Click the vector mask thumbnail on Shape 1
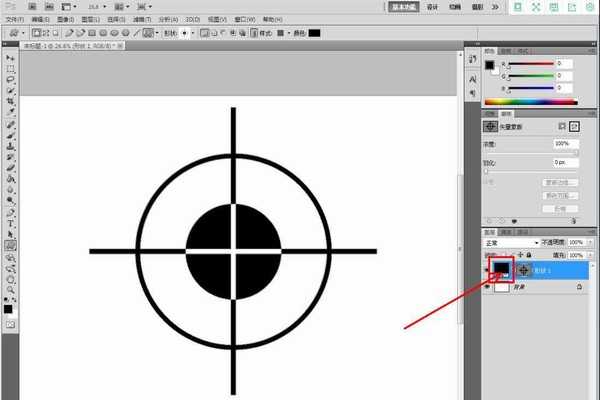This screenshot has width=600, height=400. coord(523,270)
